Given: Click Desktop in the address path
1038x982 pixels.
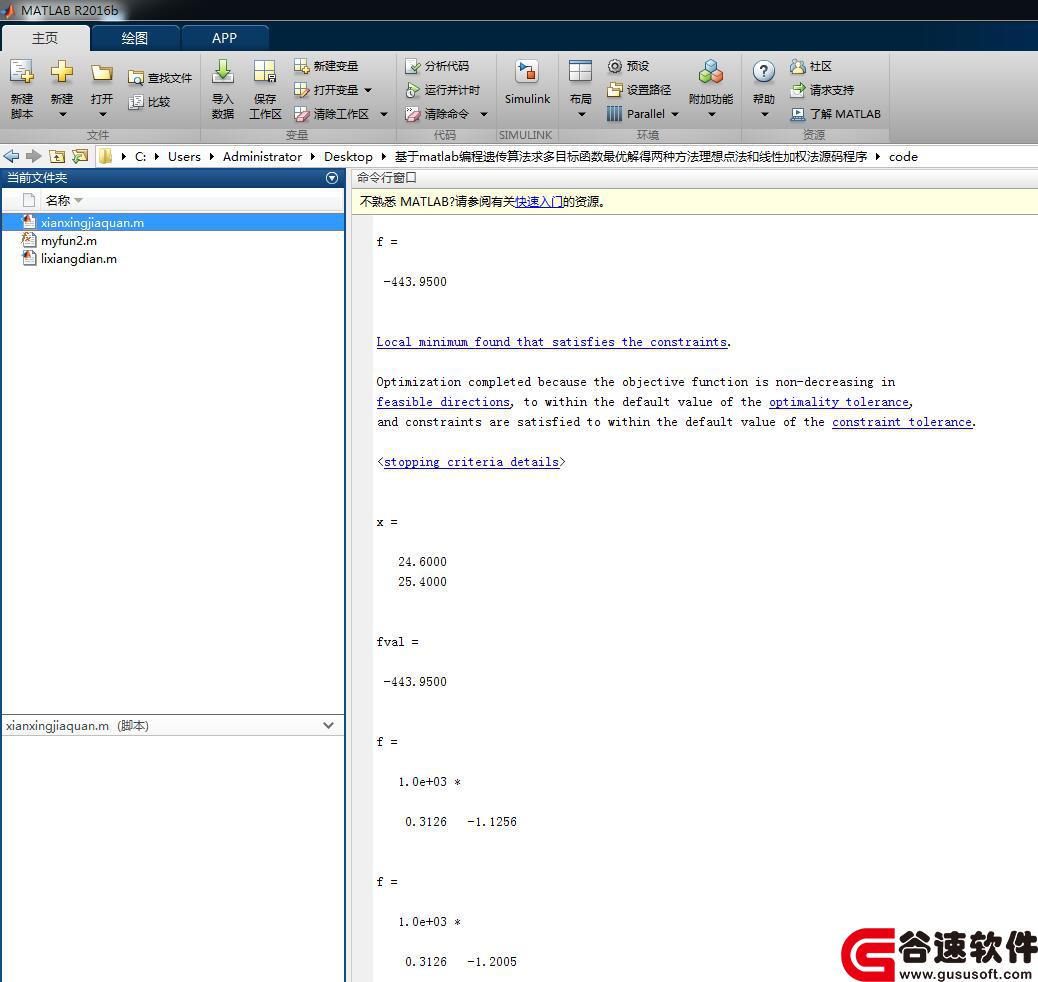Looking at the screenshot, I should coord(348,157).
